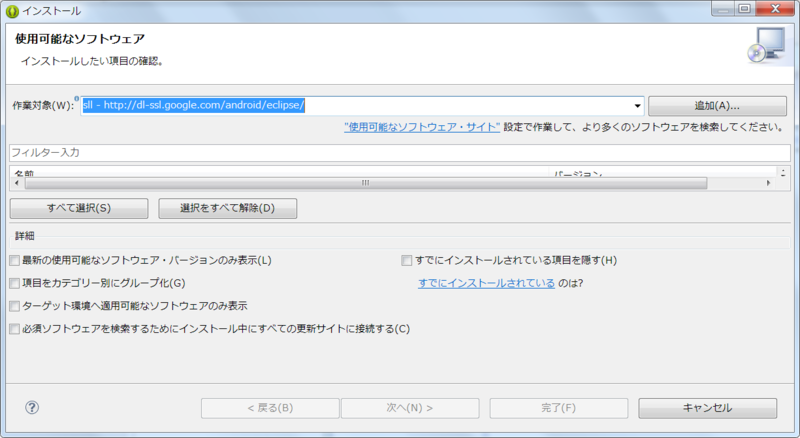The height and width of the screenshot is (438, 800).
Task: Click 選択をすべて解除(D) deselect all button
Action: click(228, 208)
